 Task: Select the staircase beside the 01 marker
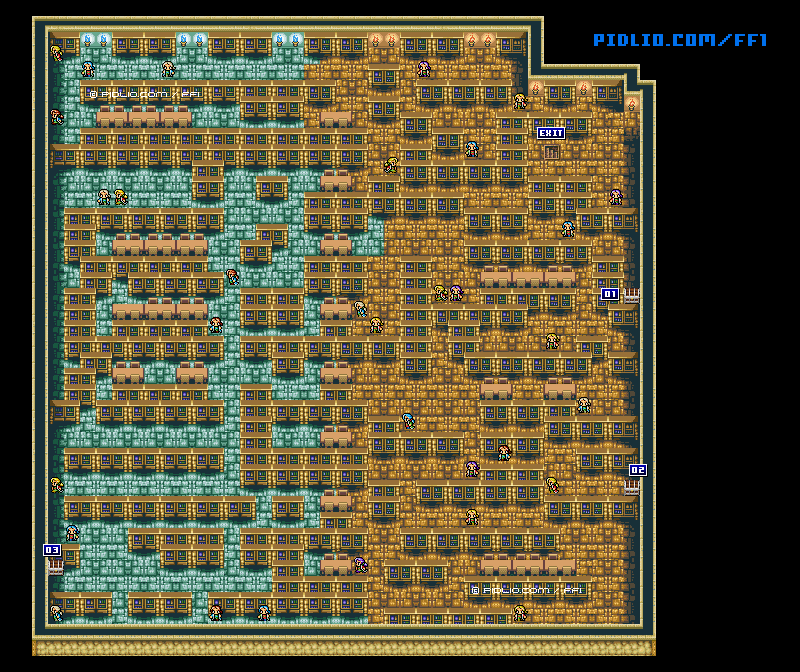coord(631,295)
